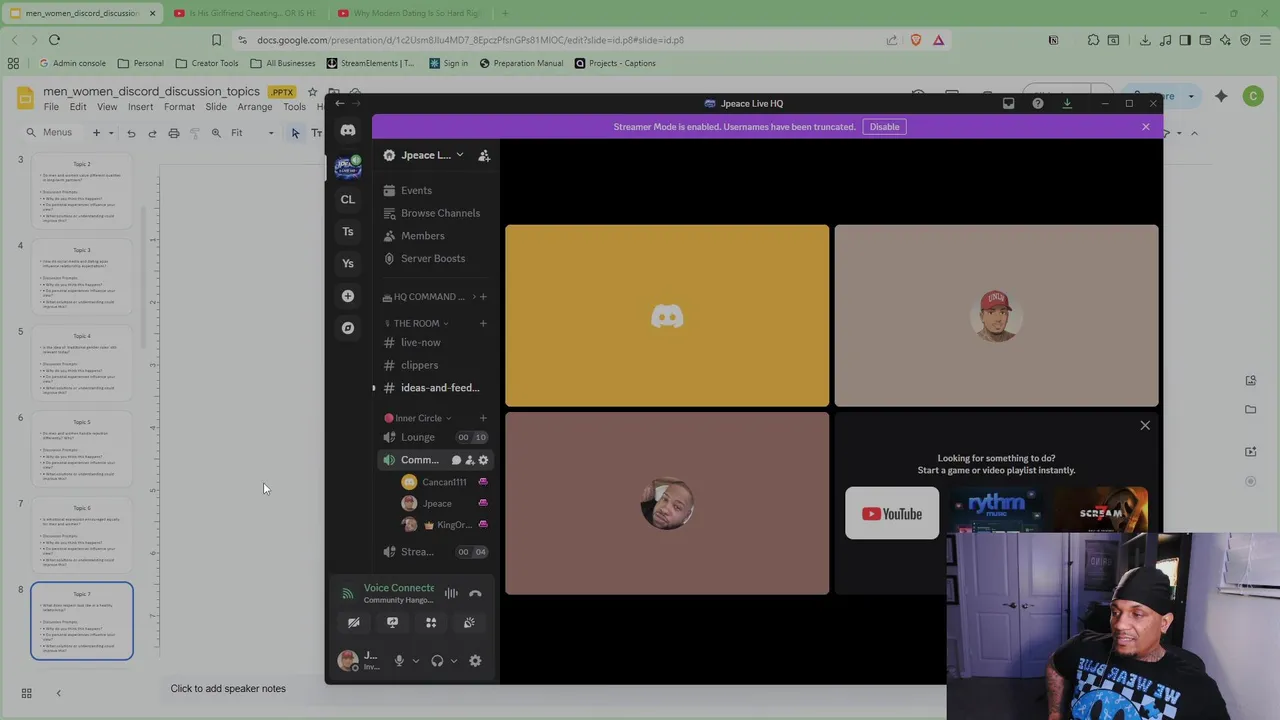Open the File menu in Google Slides
The width and height of the screenshot is (1280, 720).
click(51, 107)
